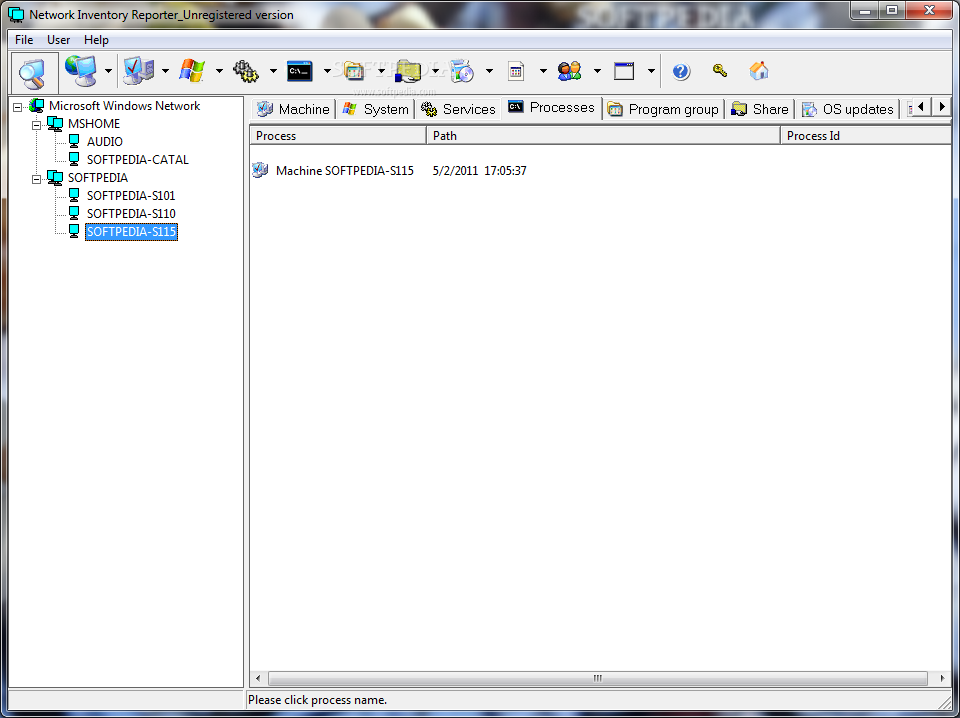This screenshot has width=960, height=718.
Task: Open dropdown arrow next to calendar report icon
Action: coord(542,71)
